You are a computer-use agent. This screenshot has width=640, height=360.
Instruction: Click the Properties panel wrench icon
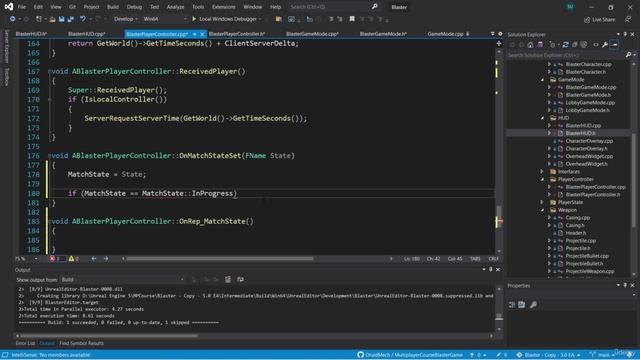pos(533,304)
